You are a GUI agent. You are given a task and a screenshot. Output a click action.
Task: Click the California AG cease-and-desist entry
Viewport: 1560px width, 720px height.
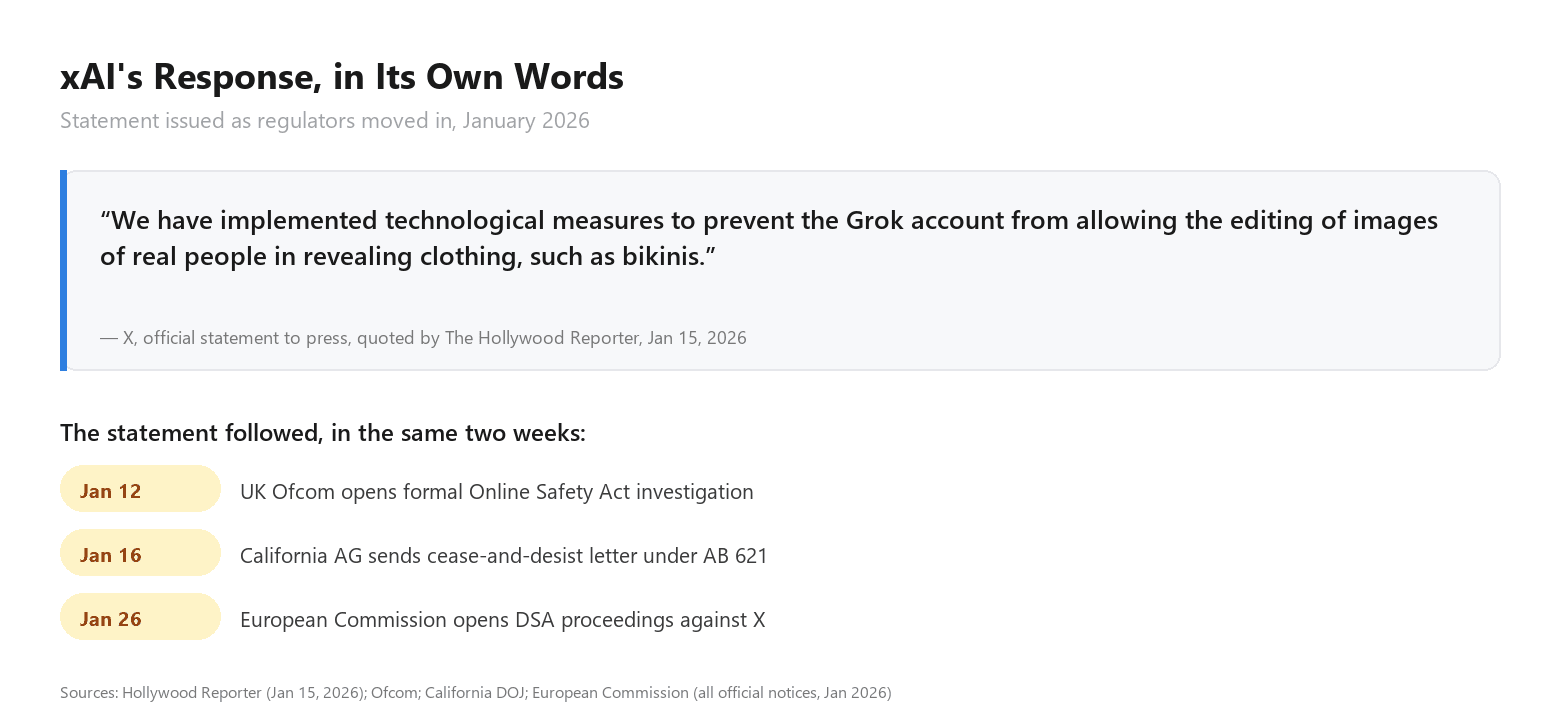(504, 556)
